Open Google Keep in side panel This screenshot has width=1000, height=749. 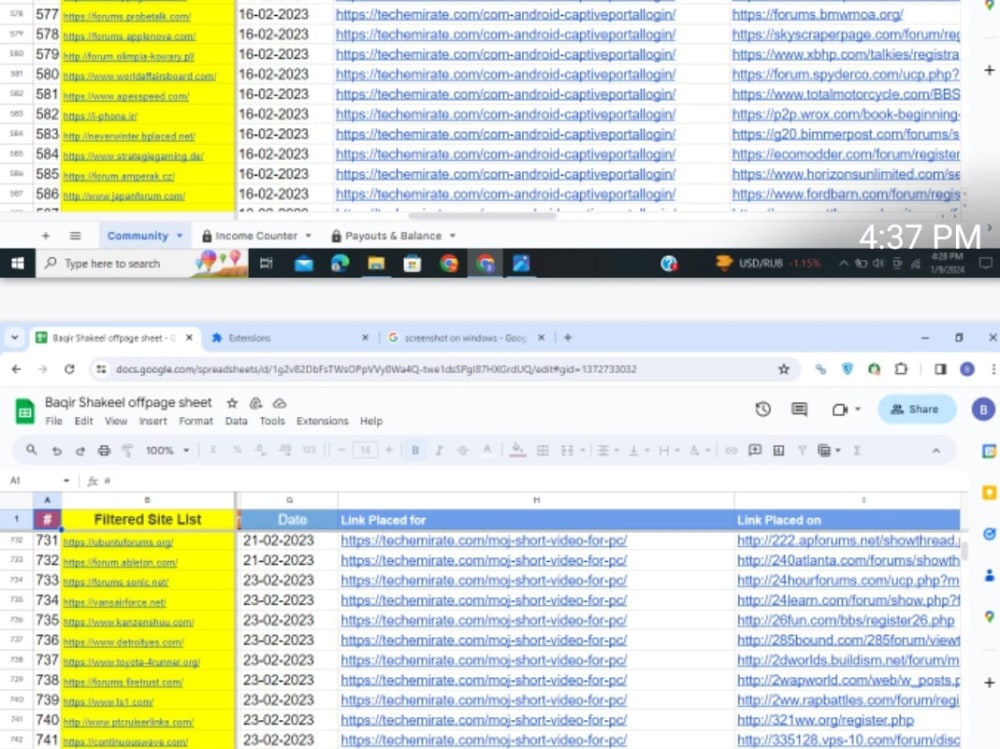989,492
